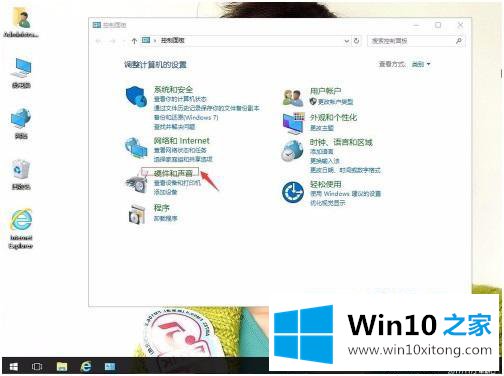Open 使用 Windows 建议的设置 link
The width and height of the screenshot is (504, 376).
tap(345, 194)
